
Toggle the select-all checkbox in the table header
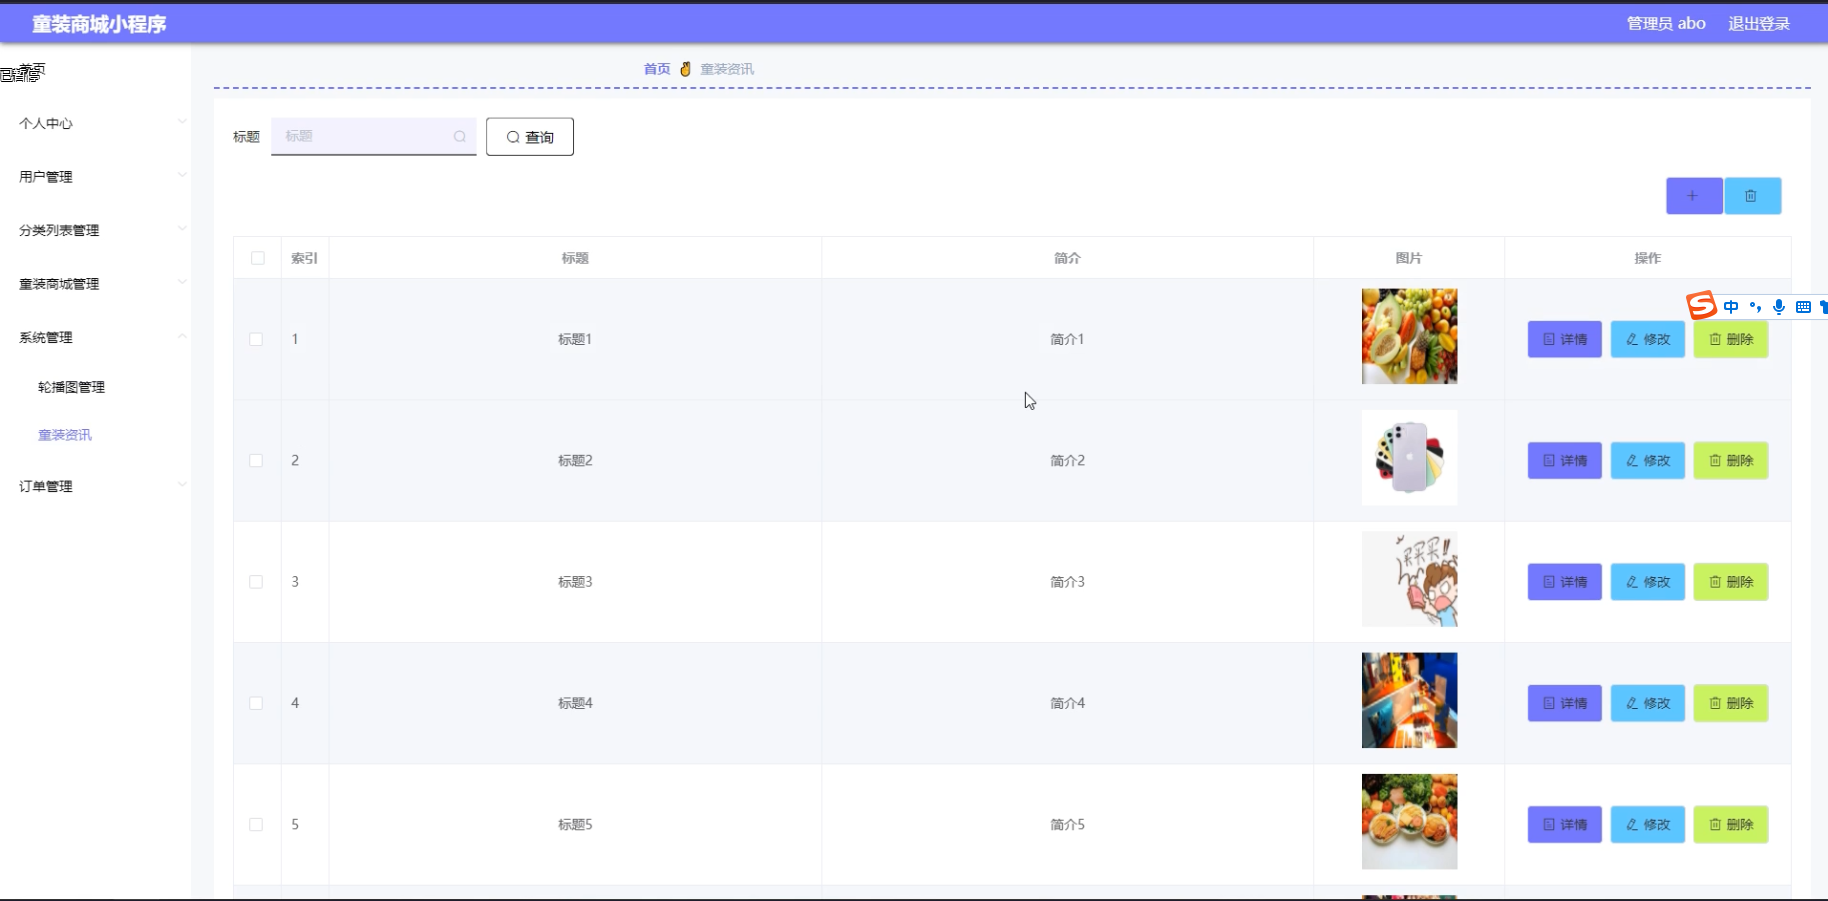click(258, 258)
